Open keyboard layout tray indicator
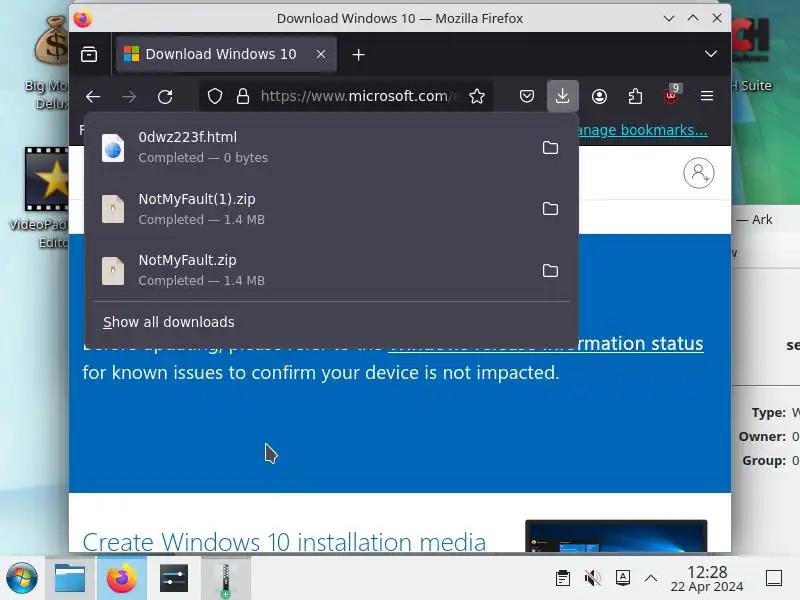The width and height of the screenshot is (800, 600). click(622, 578)
